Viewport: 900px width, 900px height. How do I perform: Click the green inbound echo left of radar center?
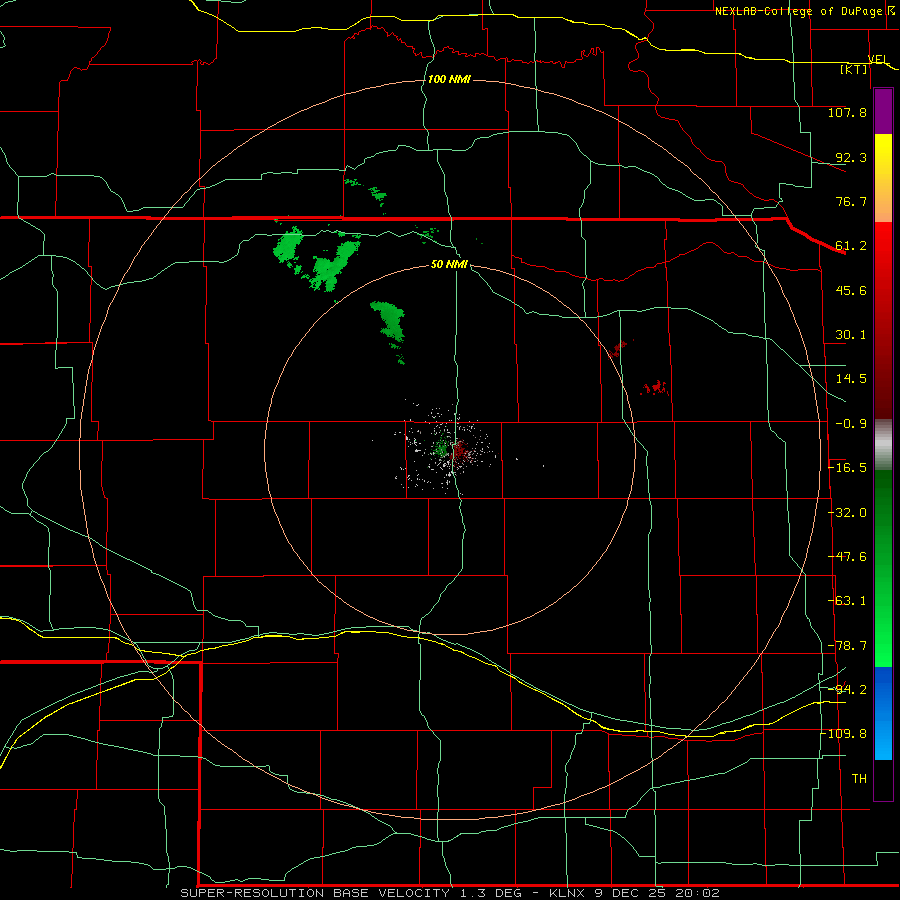pos(441,447)
